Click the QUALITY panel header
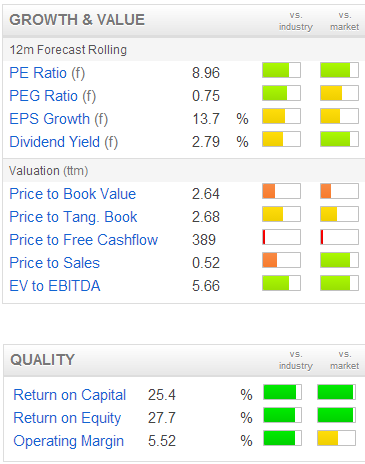Viewport: 365px width, 464px height. click(184, 360)
